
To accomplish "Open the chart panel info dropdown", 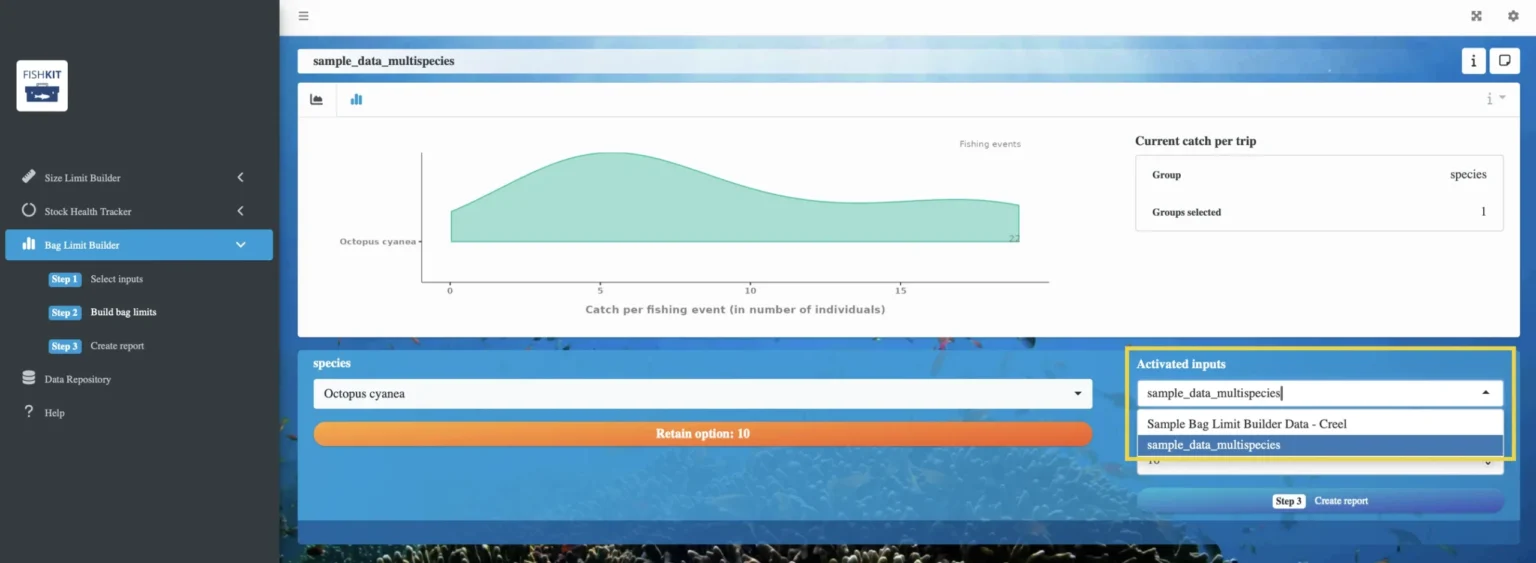I will tap(1494, 99).
